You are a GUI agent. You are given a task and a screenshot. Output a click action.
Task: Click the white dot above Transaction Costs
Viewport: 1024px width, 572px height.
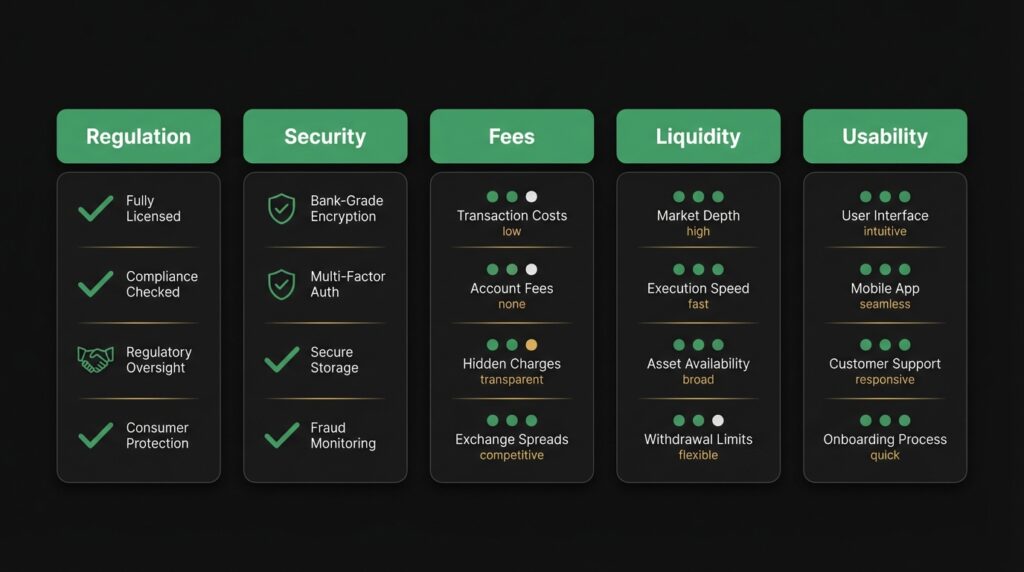[x=531, y=197]
